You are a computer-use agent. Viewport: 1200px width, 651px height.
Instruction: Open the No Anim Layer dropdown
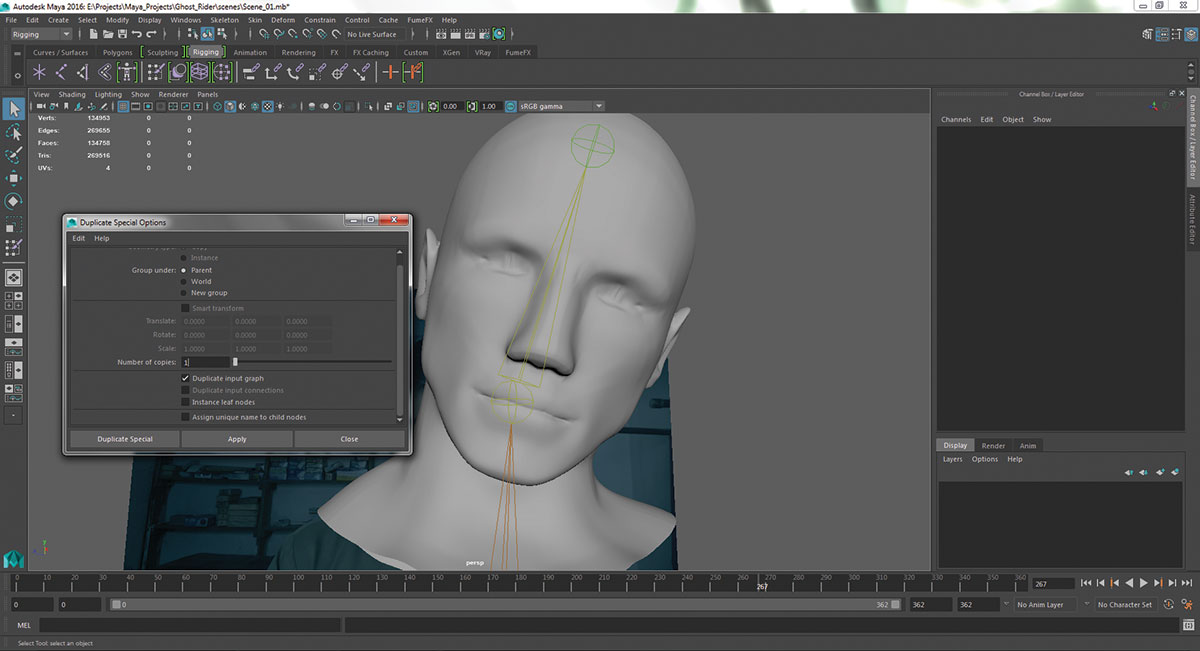point(1048,605)
